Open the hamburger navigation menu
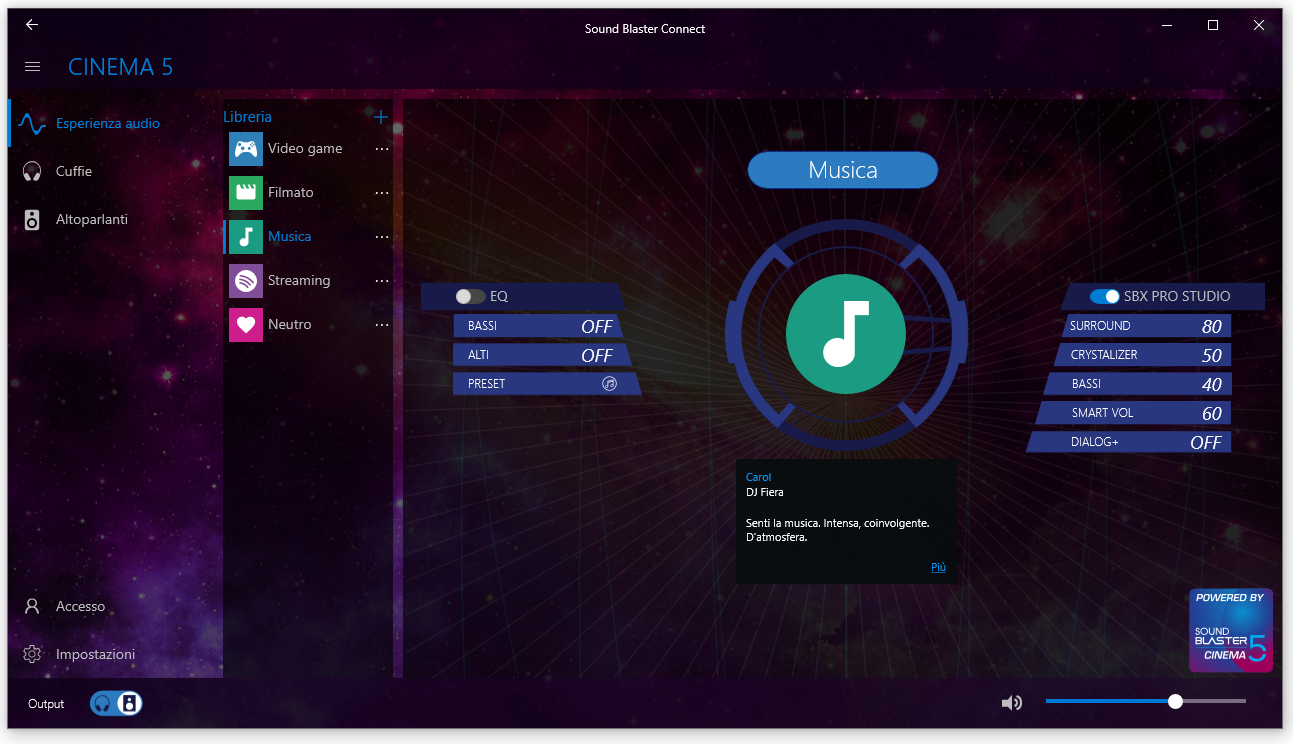 tap(32, 66)
